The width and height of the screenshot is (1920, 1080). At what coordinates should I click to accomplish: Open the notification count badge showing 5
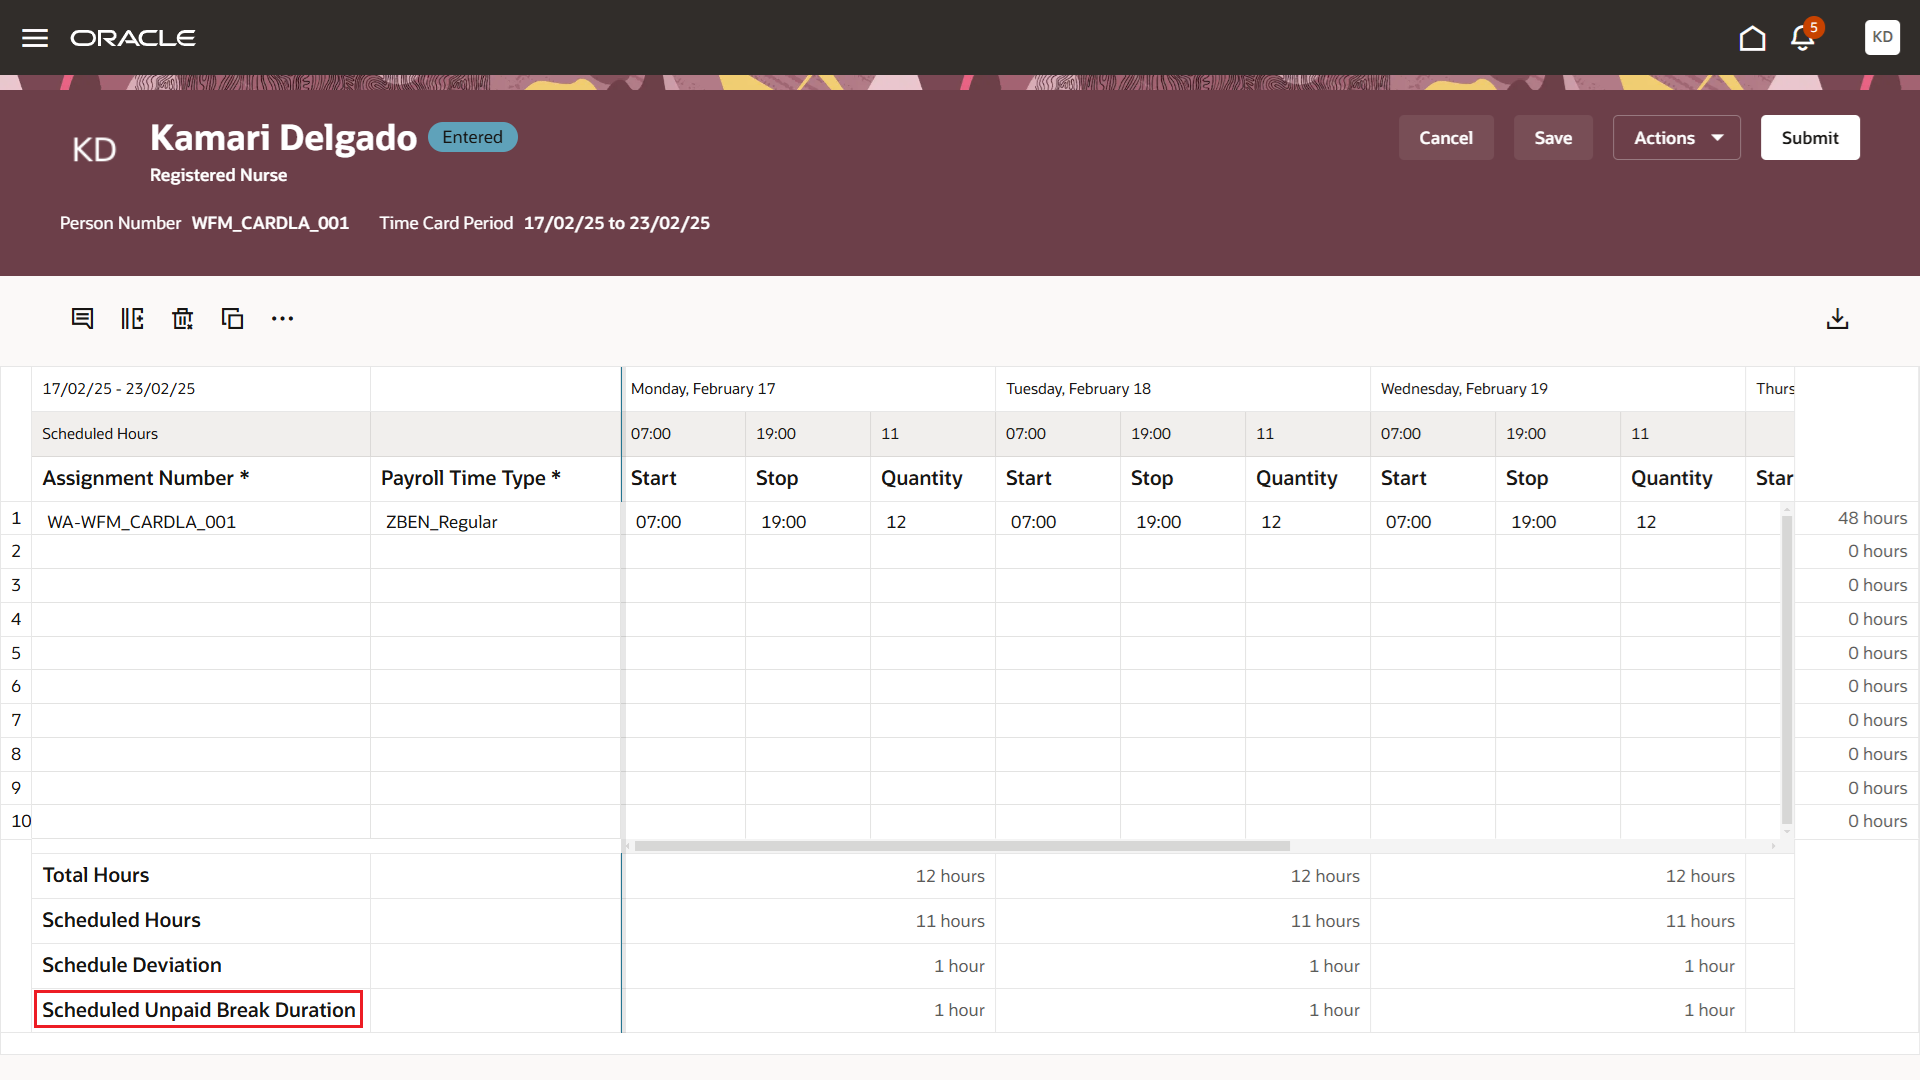pyautogui.click(x=1813, y=28)
